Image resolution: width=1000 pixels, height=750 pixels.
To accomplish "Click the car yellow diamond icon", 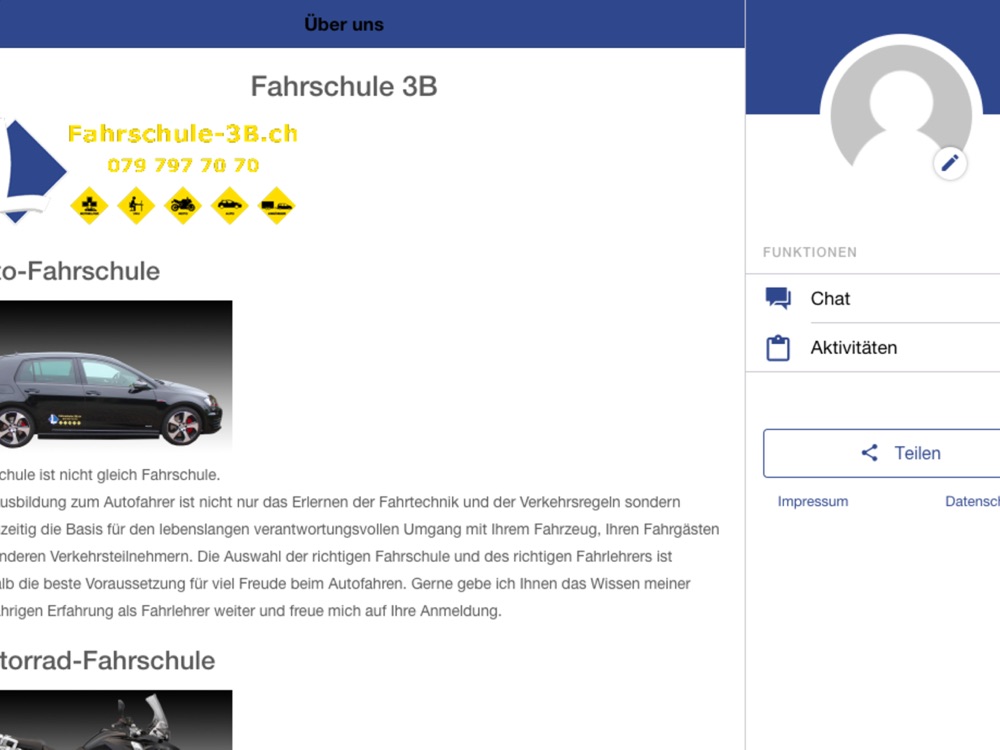I will [230, 205].
